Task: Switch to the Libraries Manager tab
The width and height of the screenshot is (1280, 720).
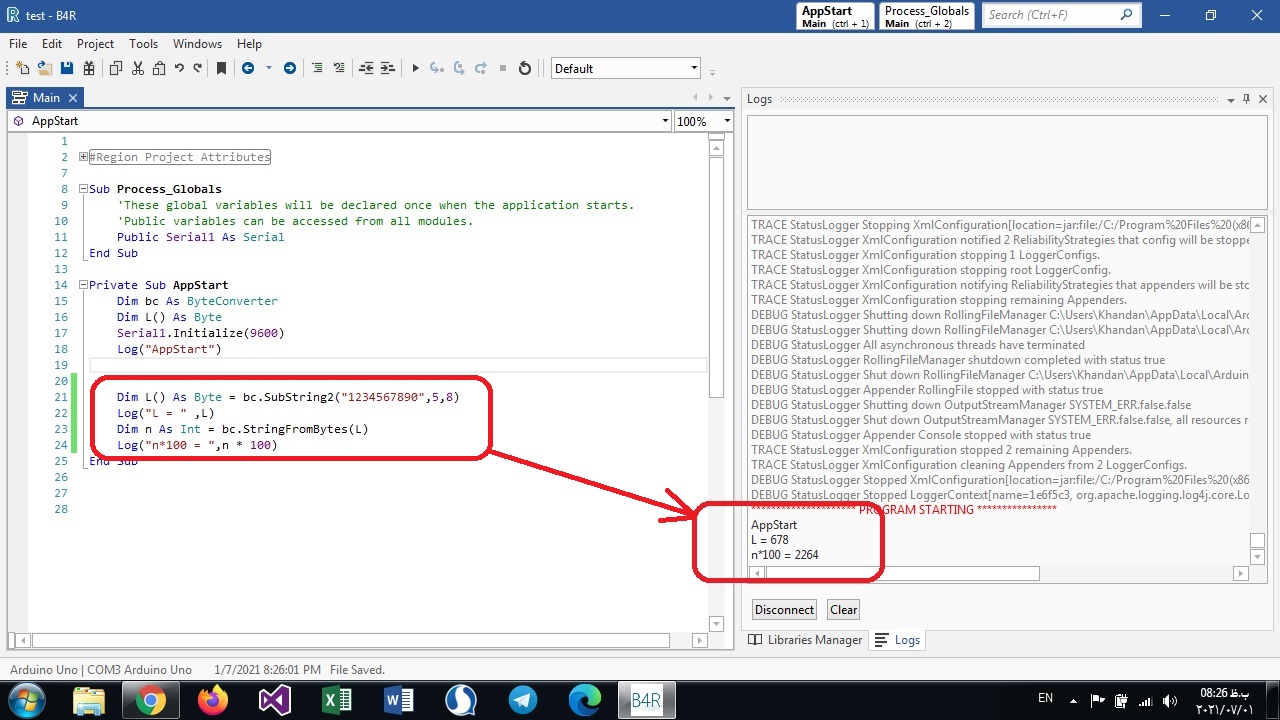Action: coord(805,640)
